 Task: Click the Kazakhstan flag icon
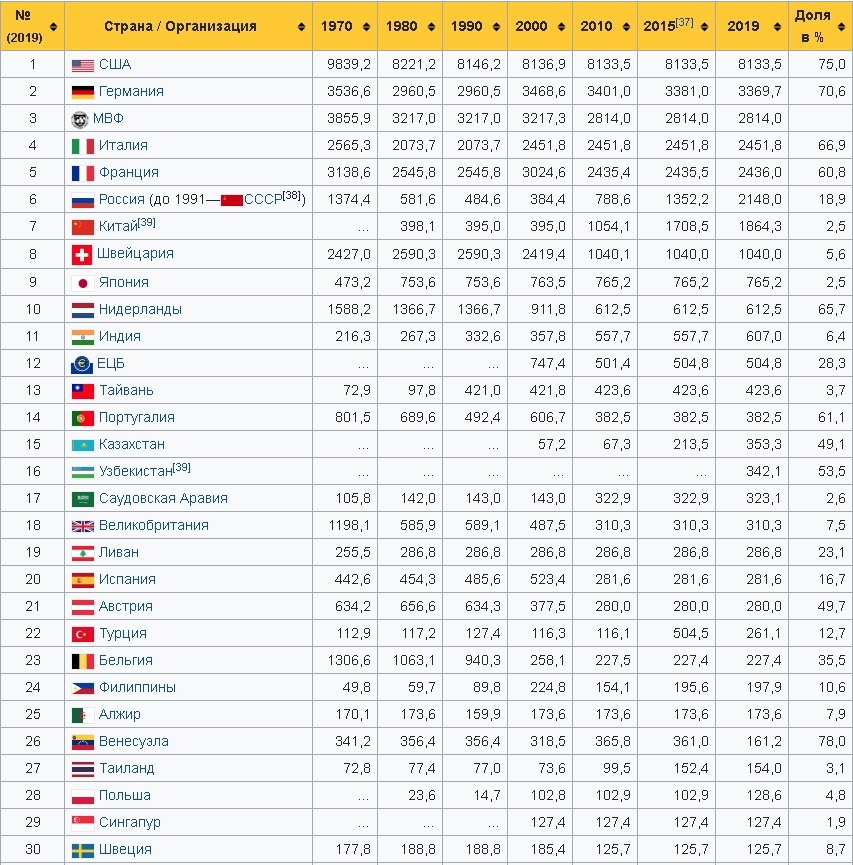coord(82,445)
